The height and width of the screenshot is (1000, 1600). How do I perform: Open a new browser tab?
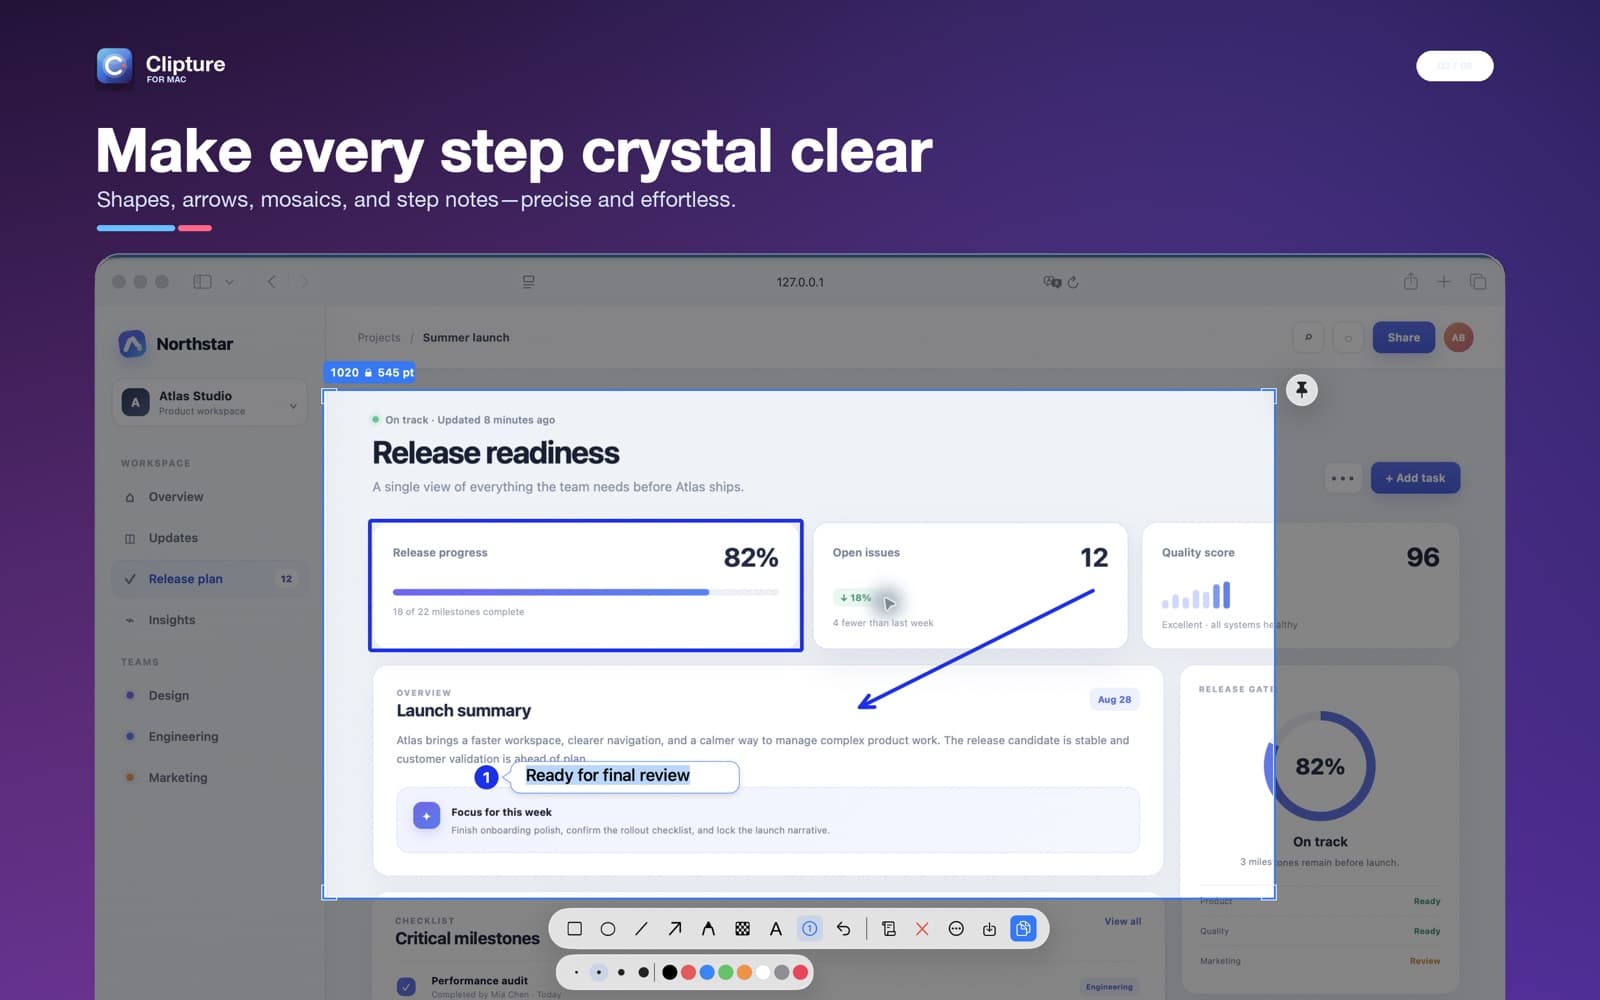coord(1444,282)
